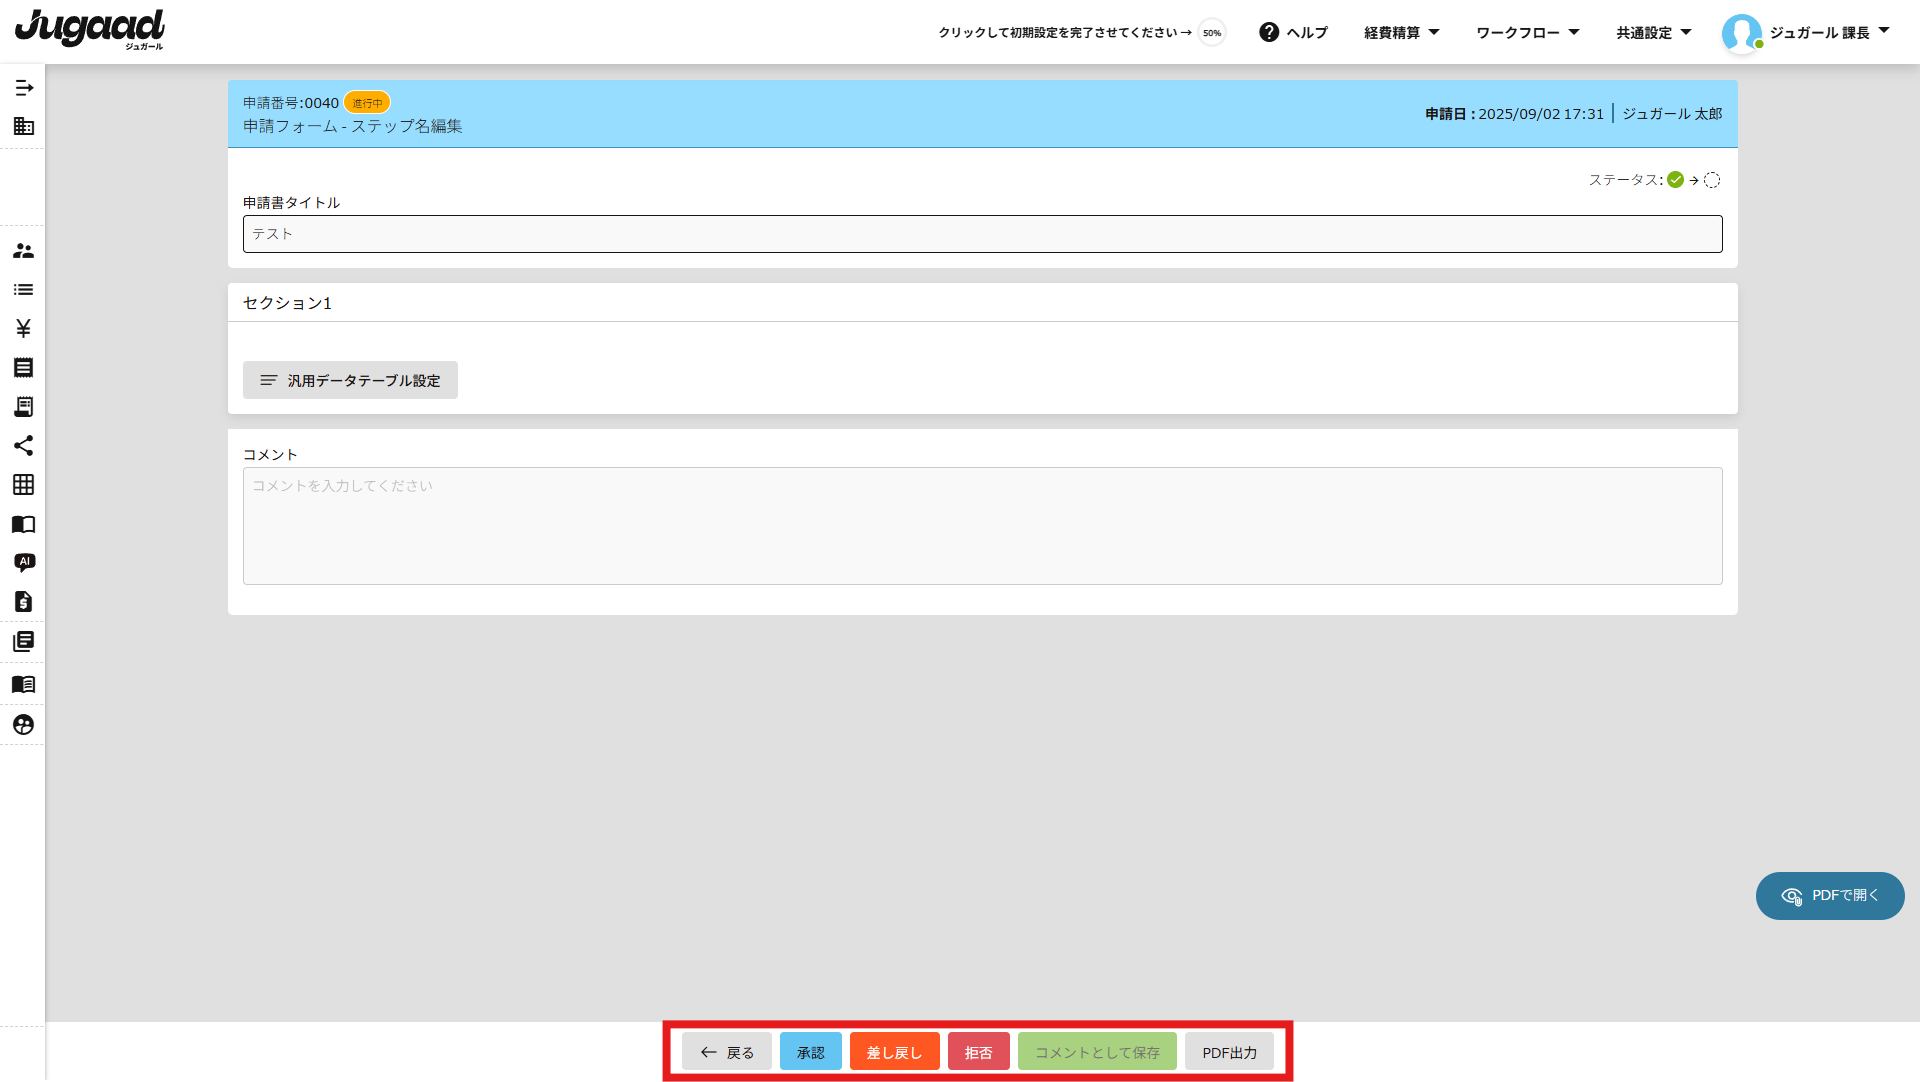The height and width of the screenshot is (1082, 1920).
Task: Click into the コメント text area
Action: pyautogui.click(x=982, y=526)
